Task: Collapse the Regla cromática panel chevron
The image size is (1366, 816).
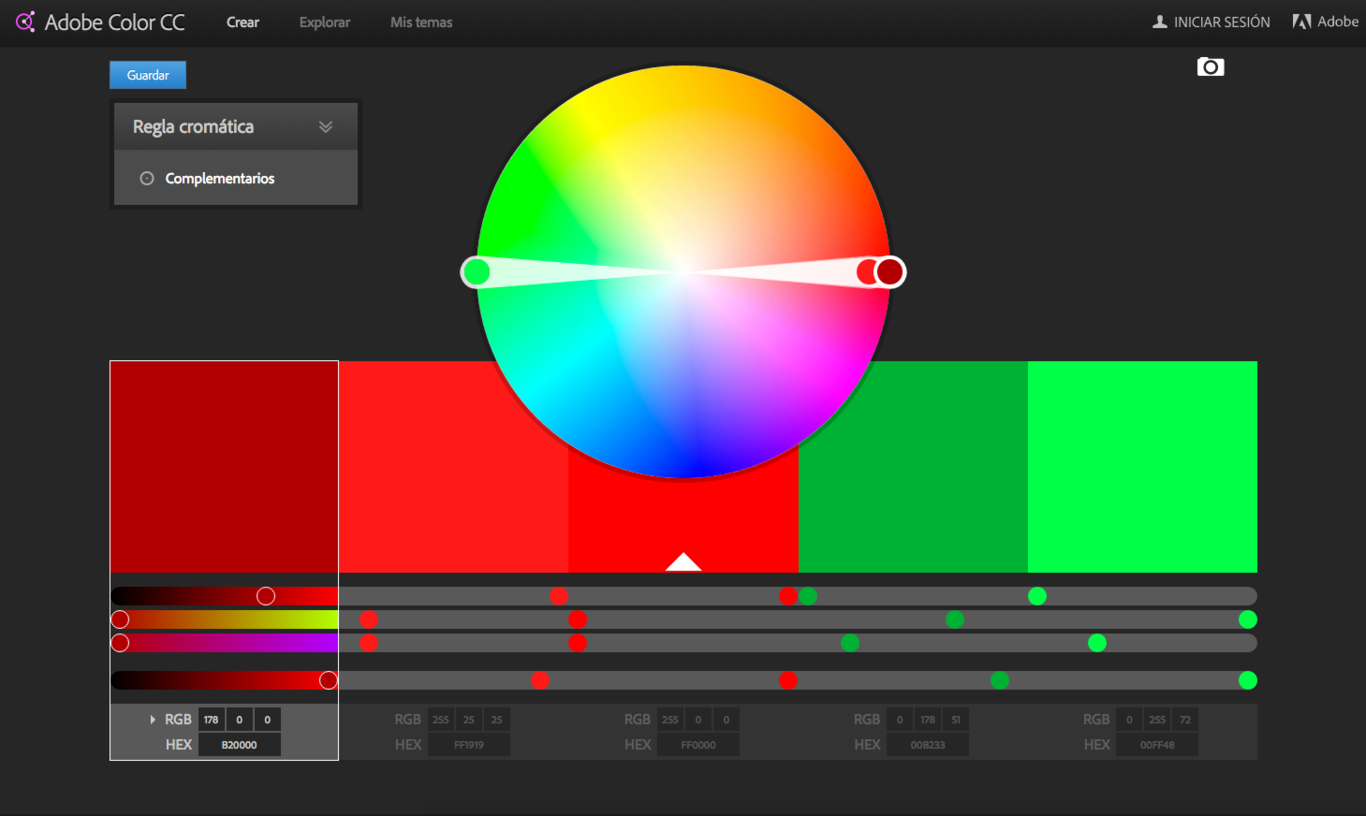Action: click(325, 126)
